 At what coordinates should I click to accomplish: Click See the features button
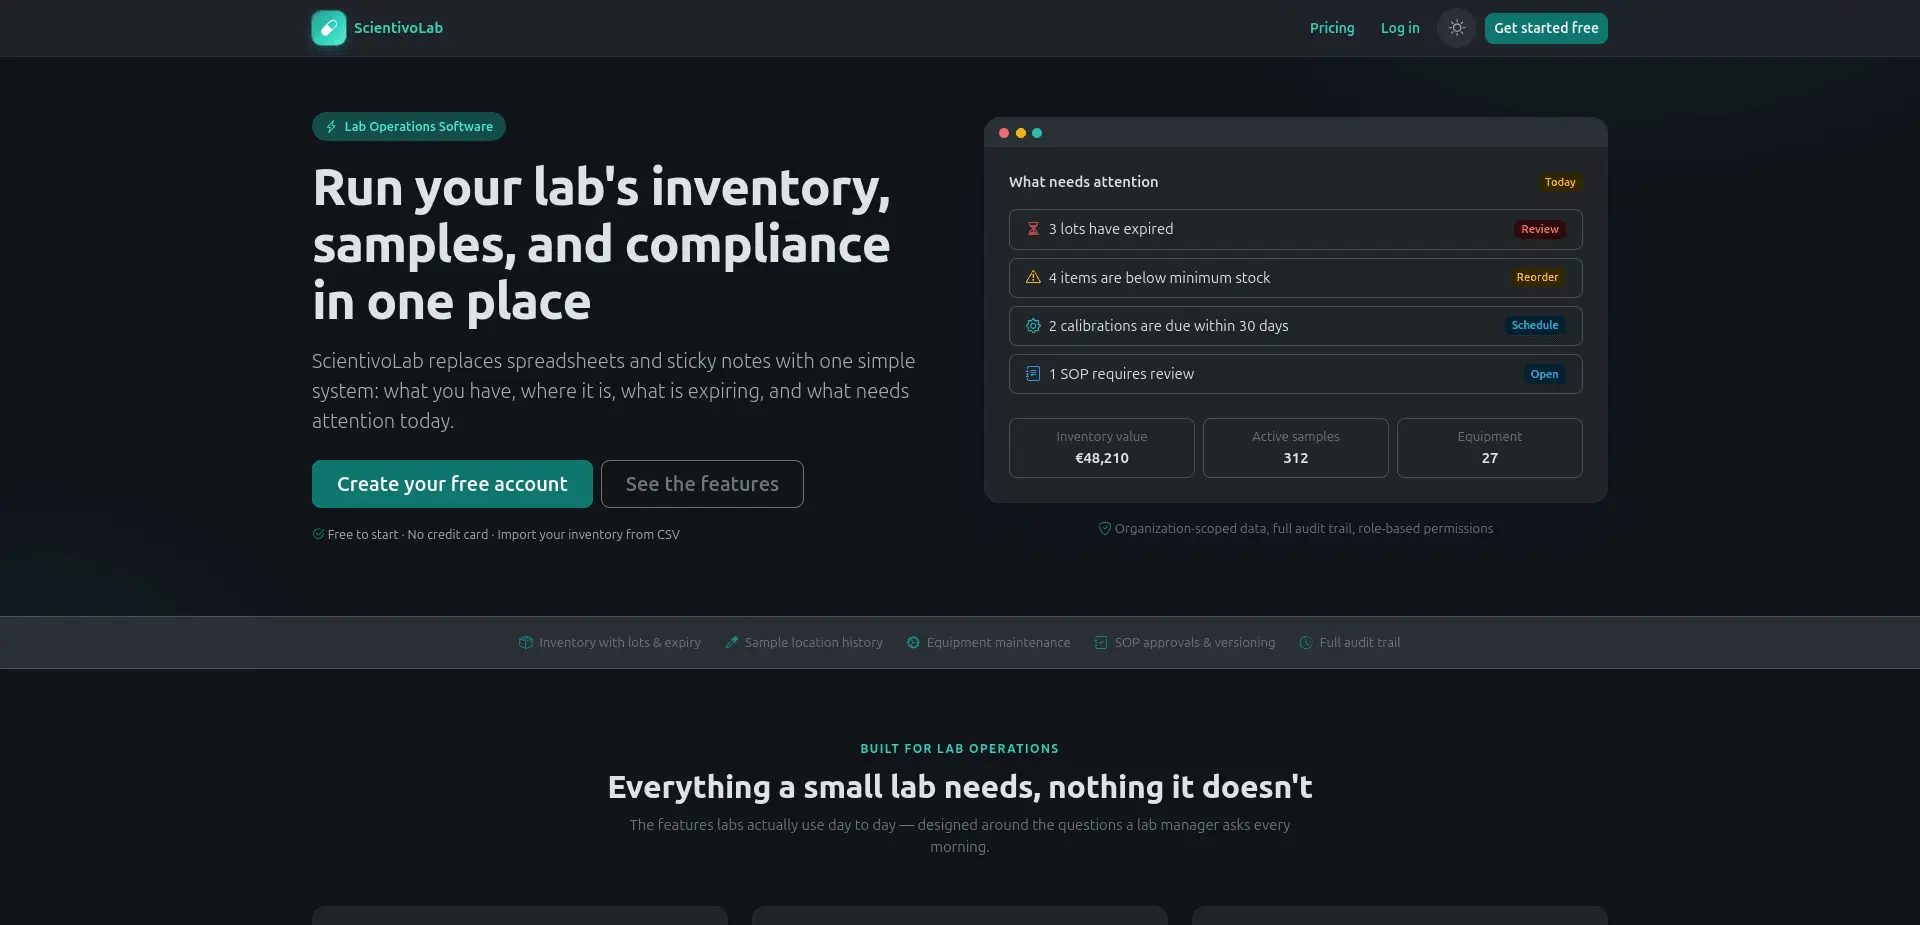[702, 484]
